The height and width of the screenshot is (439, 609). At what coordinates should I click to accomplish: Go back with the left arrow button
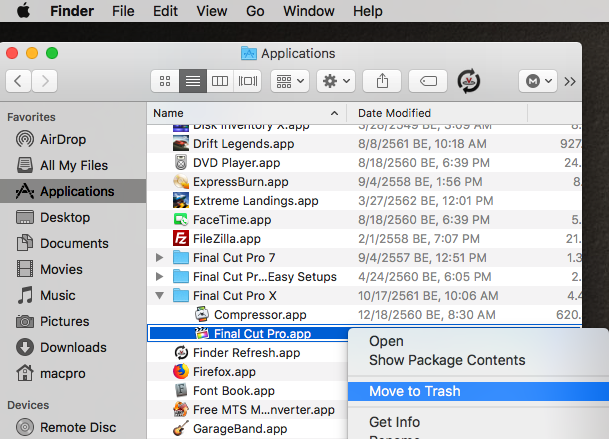pyautogui.click(x=18, y=81)
